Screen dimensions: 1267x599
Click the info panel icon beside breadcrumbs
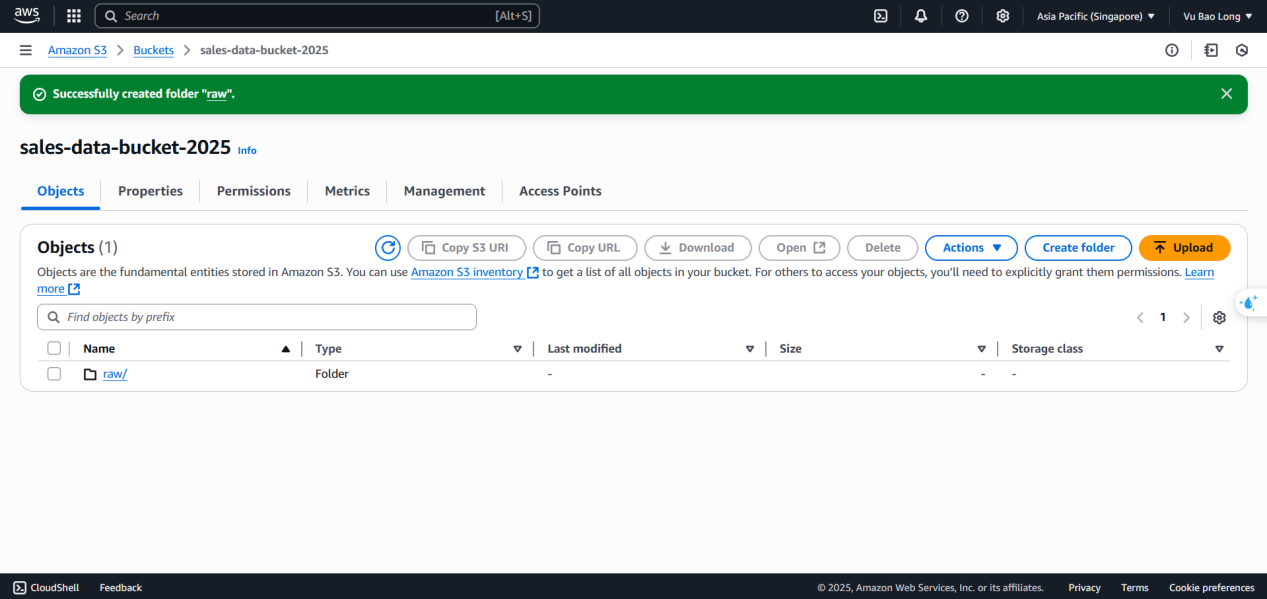click(x=1172, y=50)
